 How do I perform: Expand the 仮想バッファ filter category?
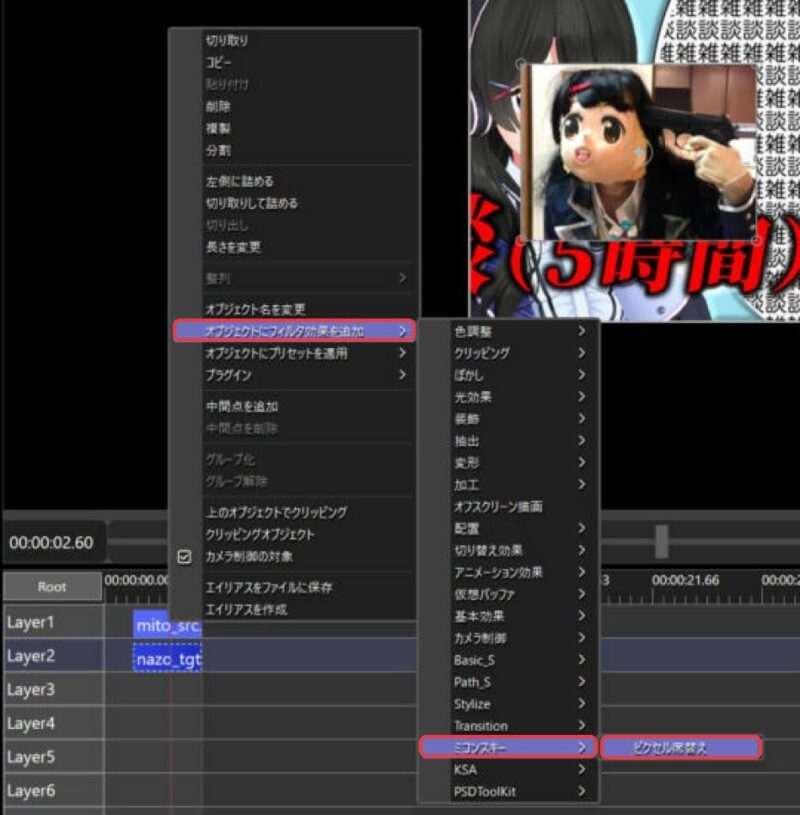point(508,594)
